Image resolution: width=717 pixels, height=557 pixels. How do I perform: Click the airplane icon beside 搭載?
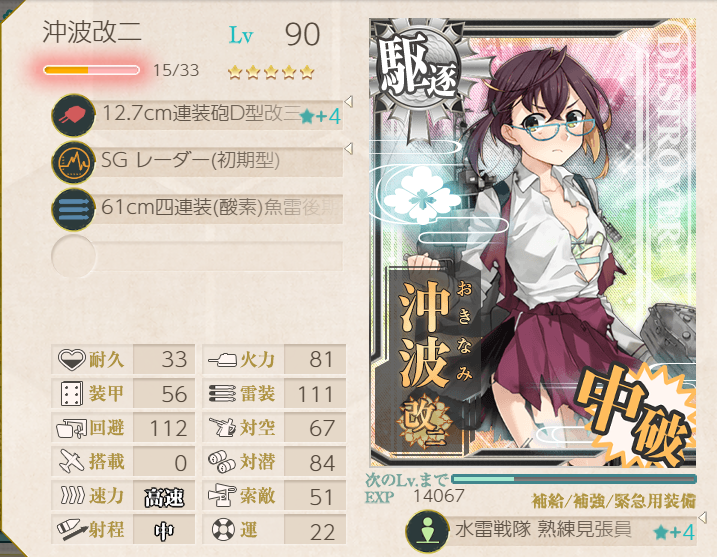click(x=72, y=461)
